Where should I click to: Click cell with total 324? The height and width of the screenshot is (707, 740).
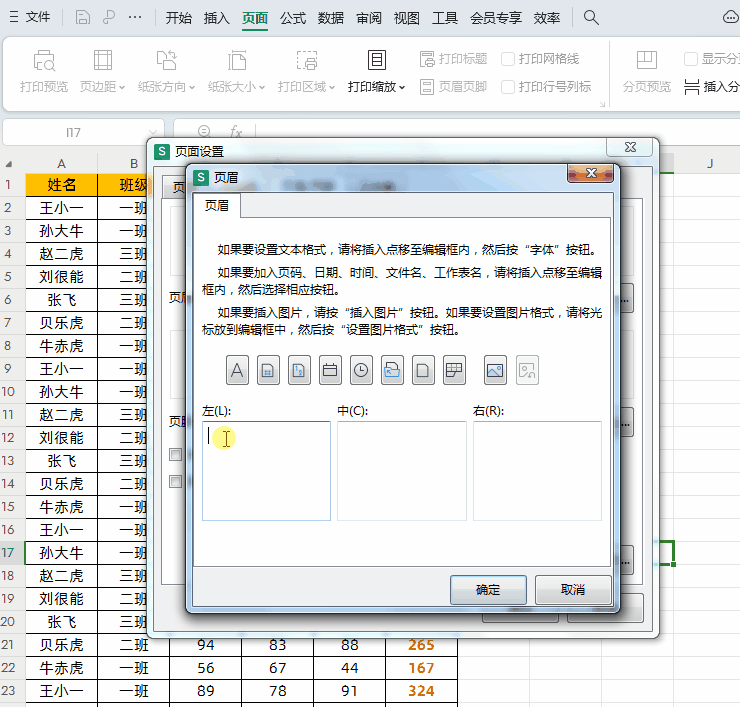(x=421, y=691)
